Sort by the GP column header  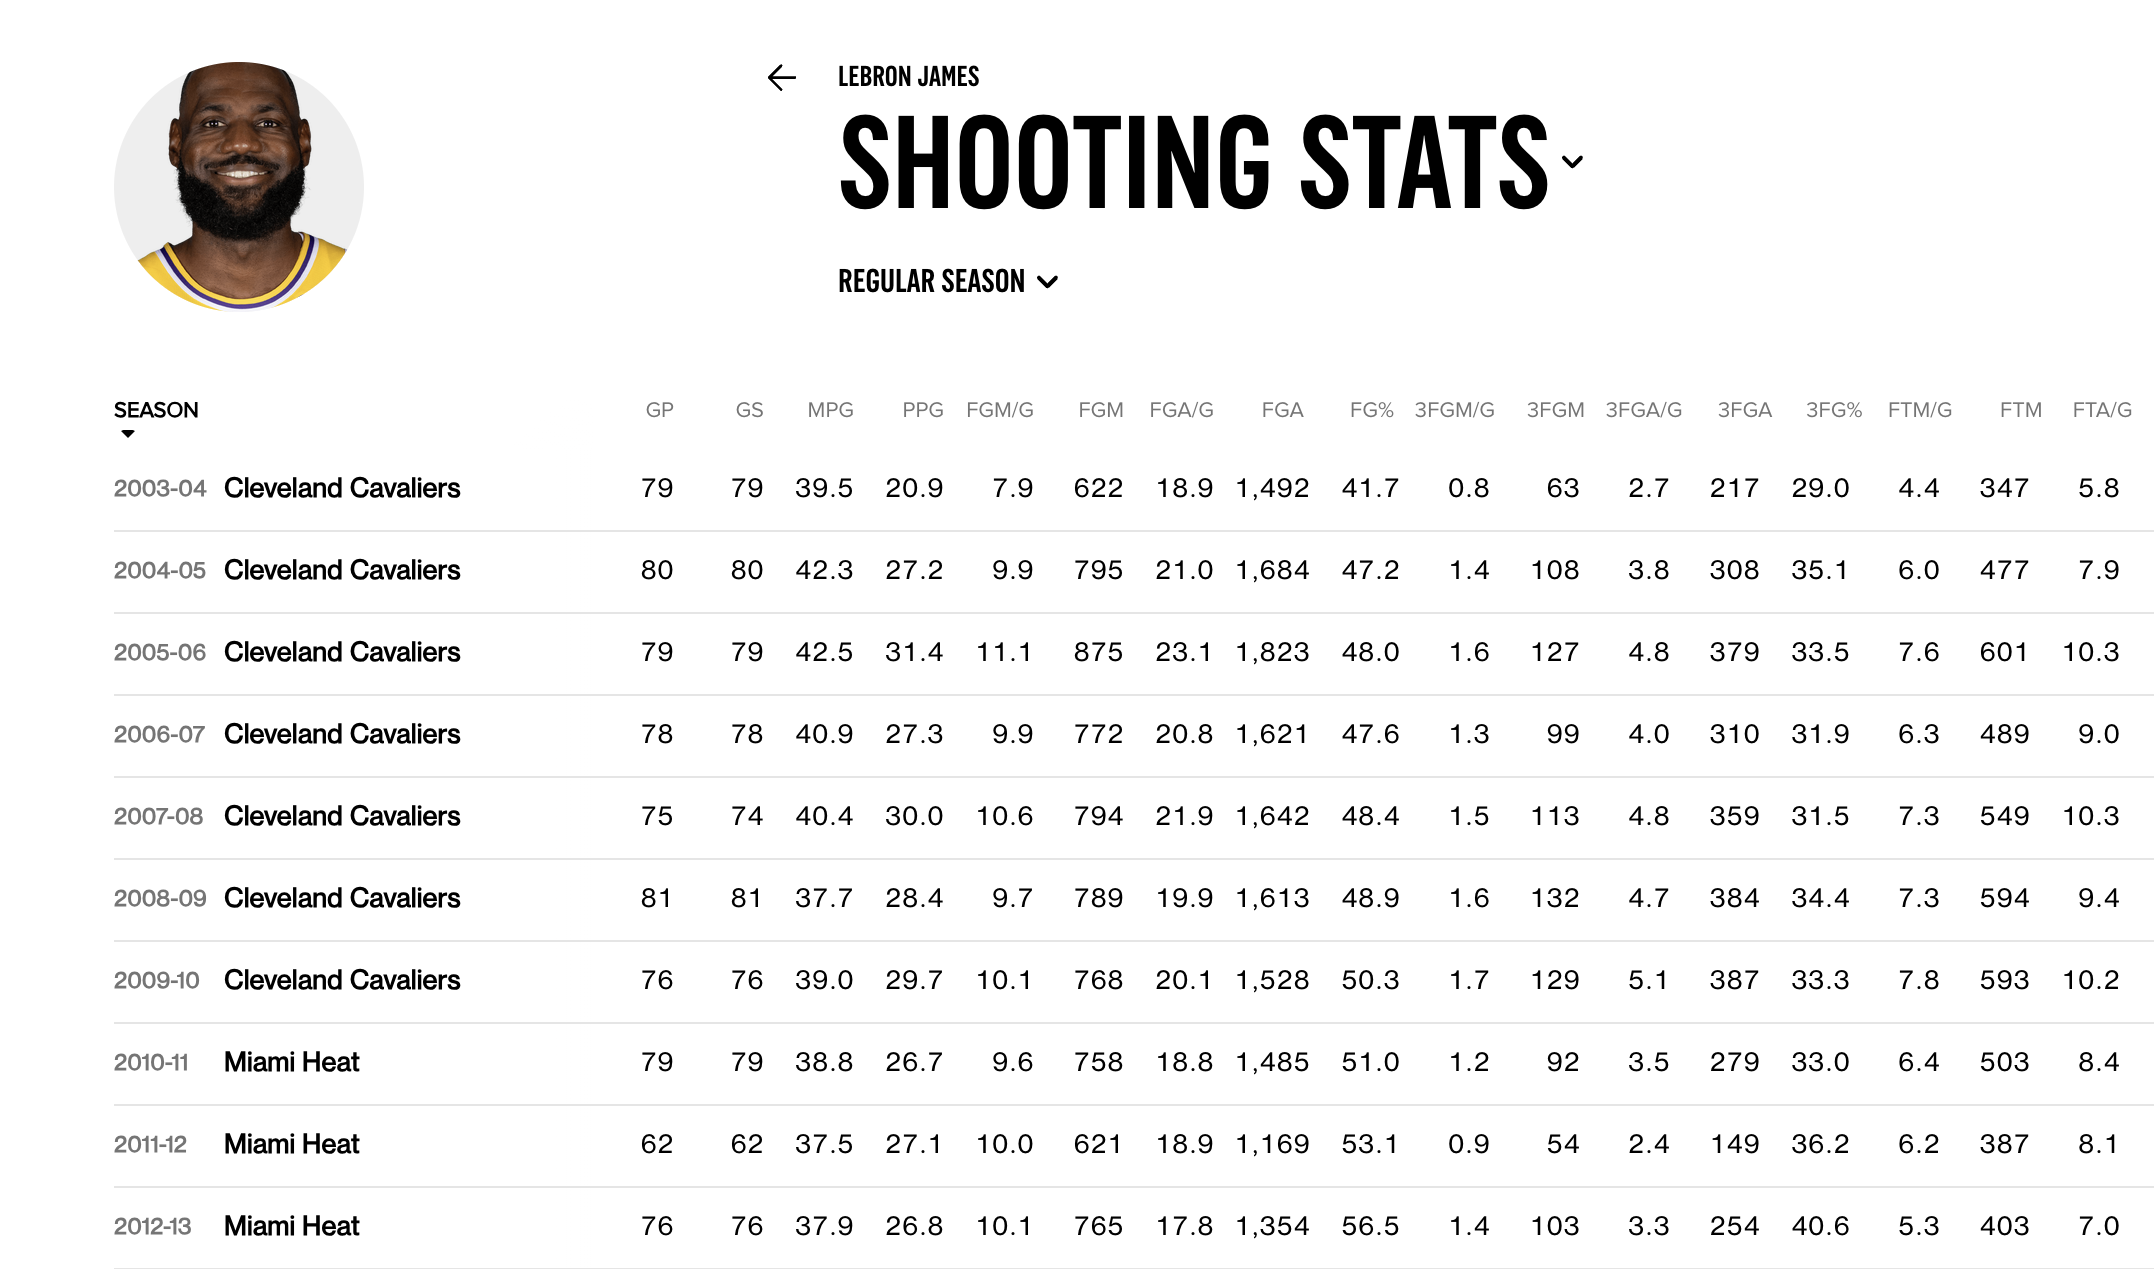659,410
